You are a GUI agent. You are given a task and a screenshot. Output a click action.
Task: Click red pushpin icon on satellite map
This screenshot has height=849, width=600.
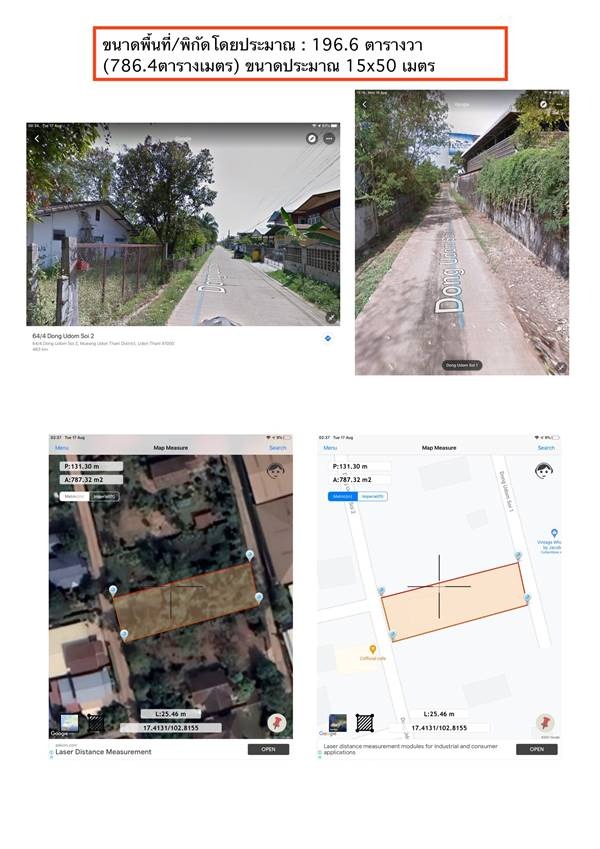(276, 722)
